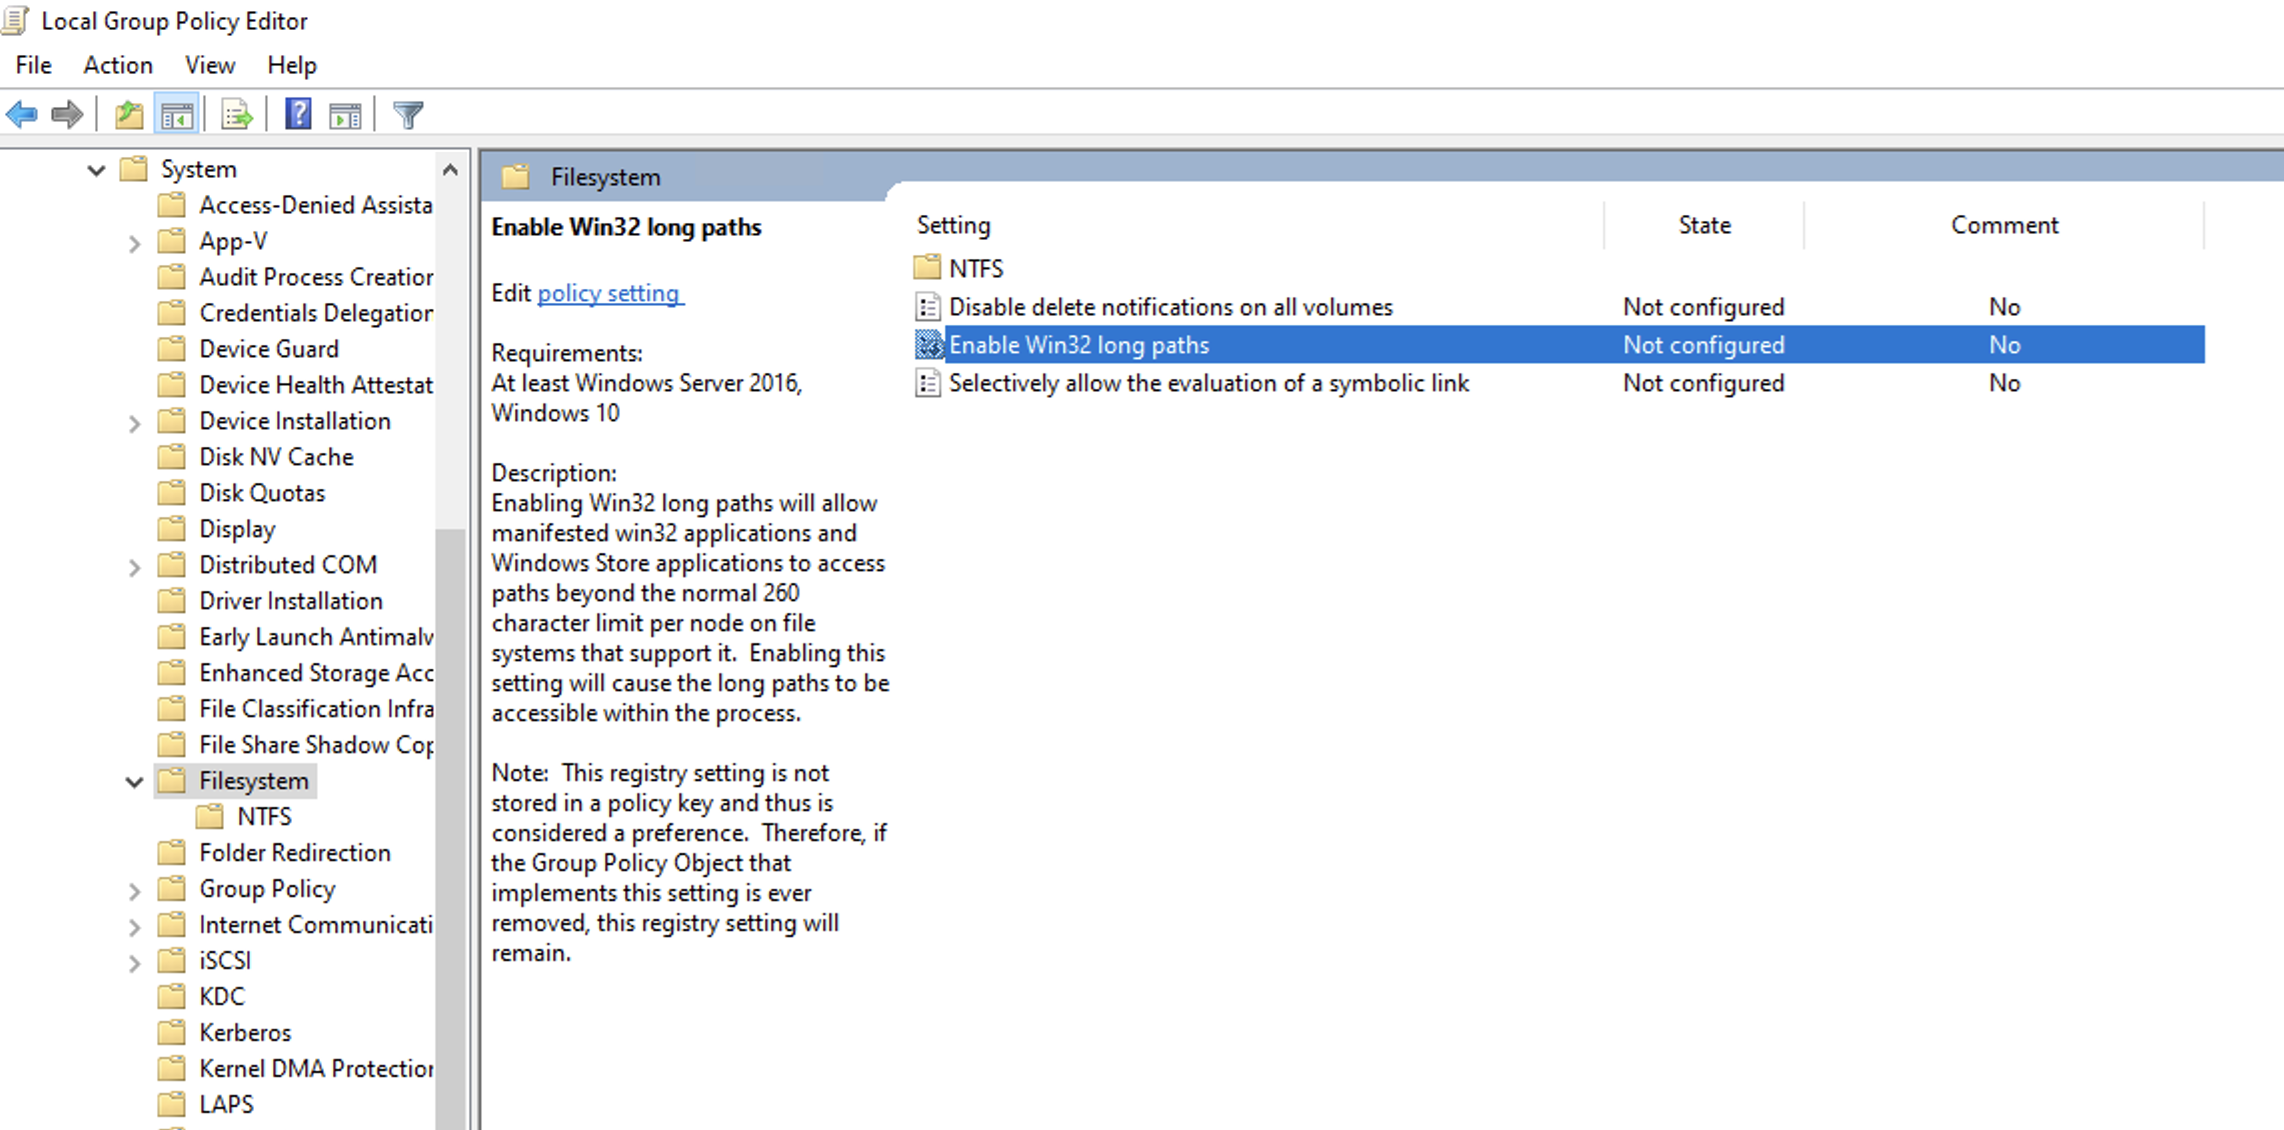2284x1130 pixels.
Task: Select Disable delete notifications policy icon
Action: pos(928,307)
